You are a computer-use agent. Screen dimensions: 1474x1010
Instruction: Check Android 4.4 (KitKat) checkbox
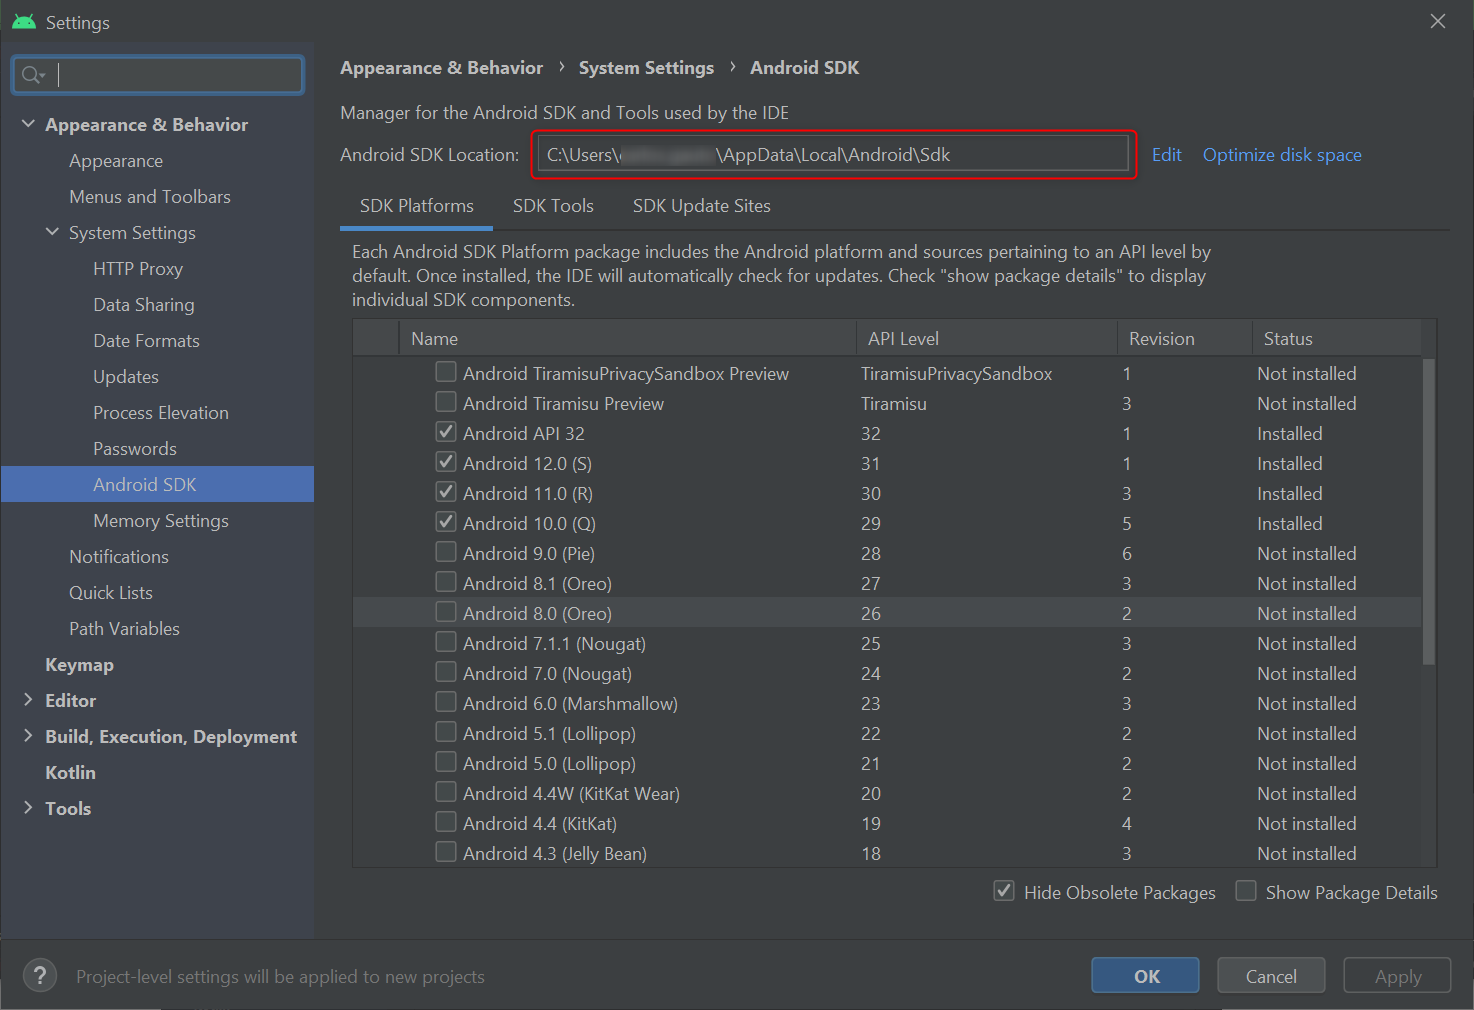[446, 822]
